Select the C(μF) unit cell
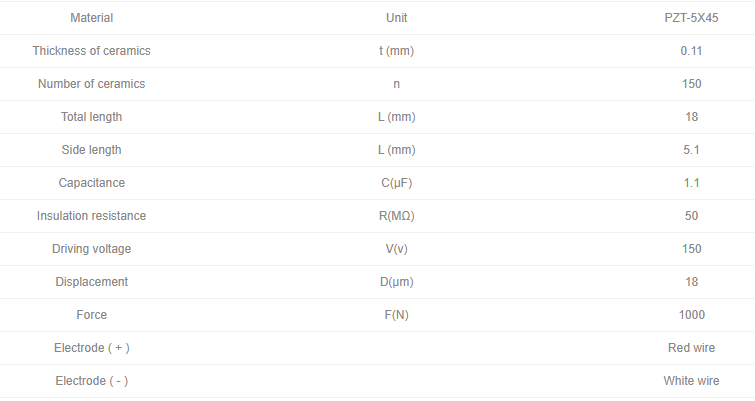Image resolution: width=755 pixels, height=401 pixels. coord(396,183)
